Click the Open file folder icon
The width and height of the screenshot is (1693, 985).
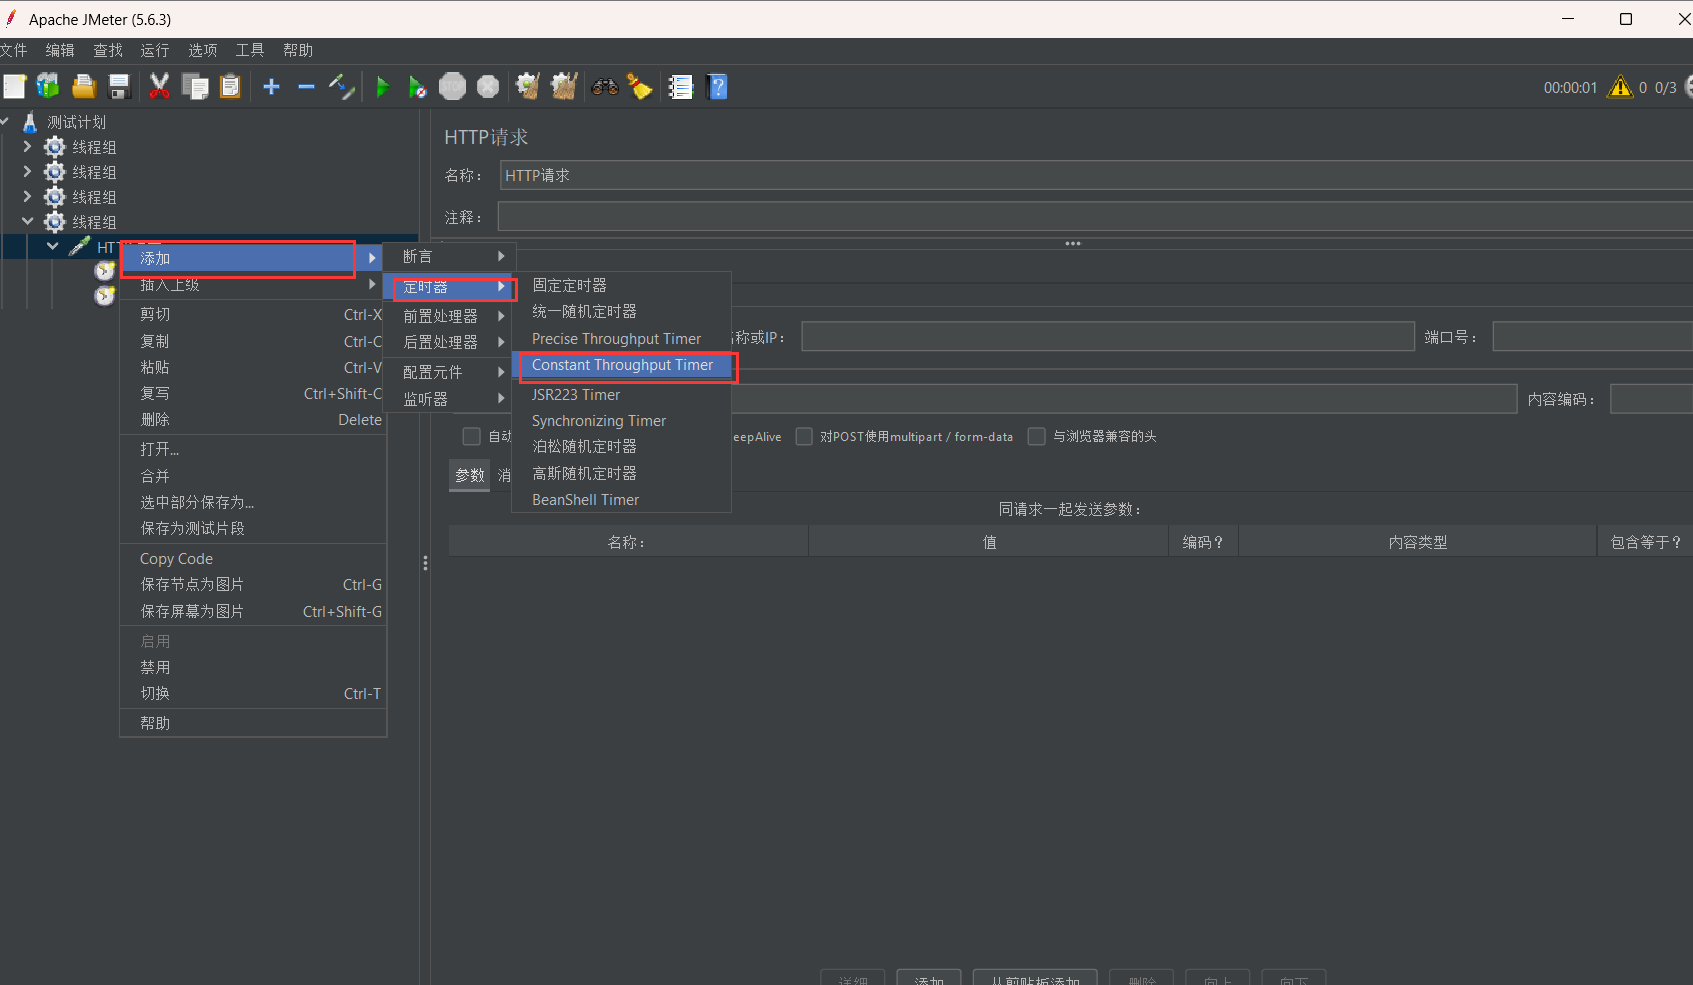tap(84, 87)
